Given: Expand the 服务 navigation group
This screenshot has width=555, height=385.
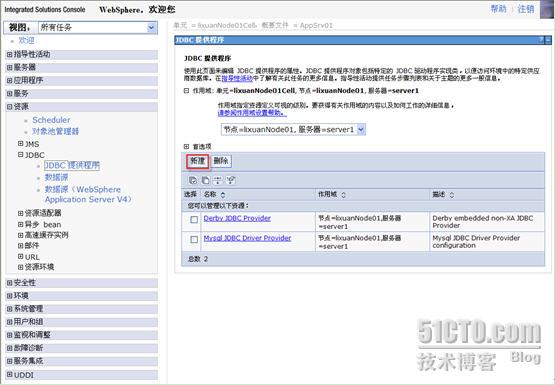Looking at the screenshot, I should click(10, 94).
